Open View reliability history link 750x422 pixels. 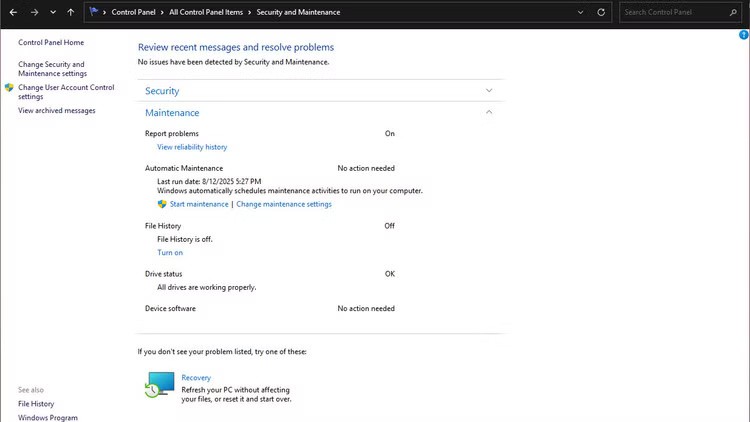192,147
